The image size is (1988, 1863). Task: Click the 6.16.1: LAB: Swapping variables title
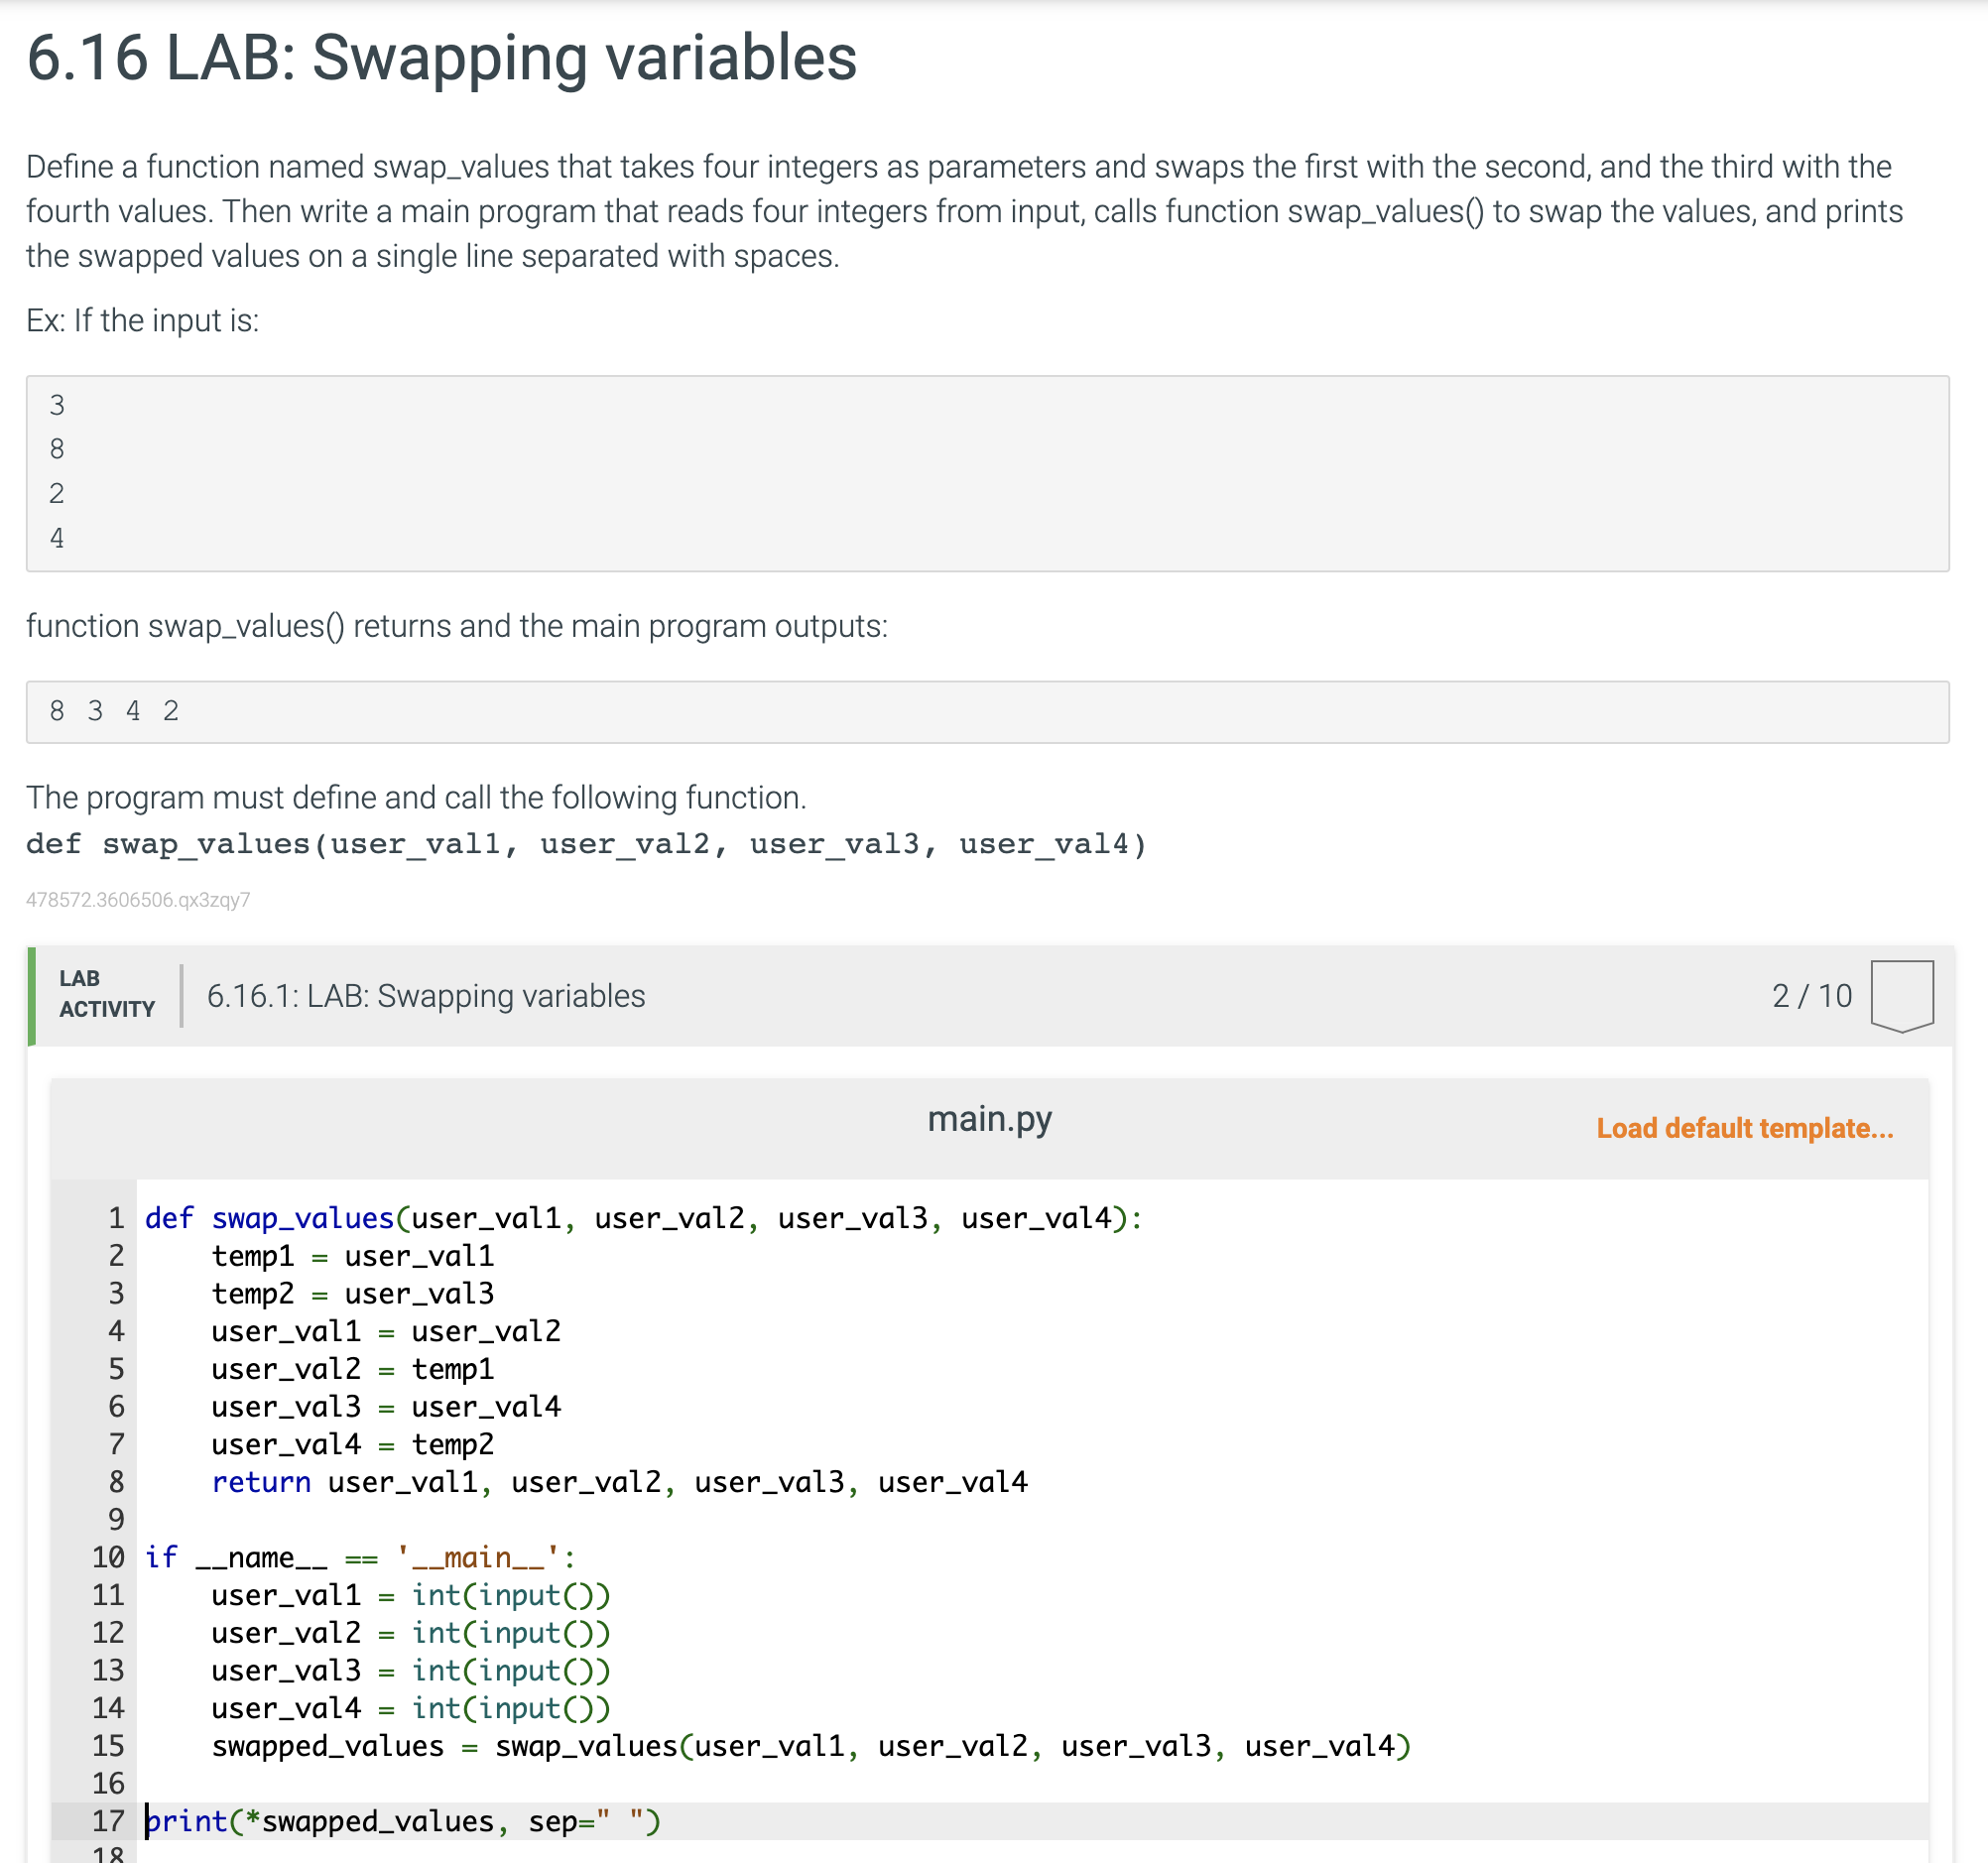coord(425,996)
